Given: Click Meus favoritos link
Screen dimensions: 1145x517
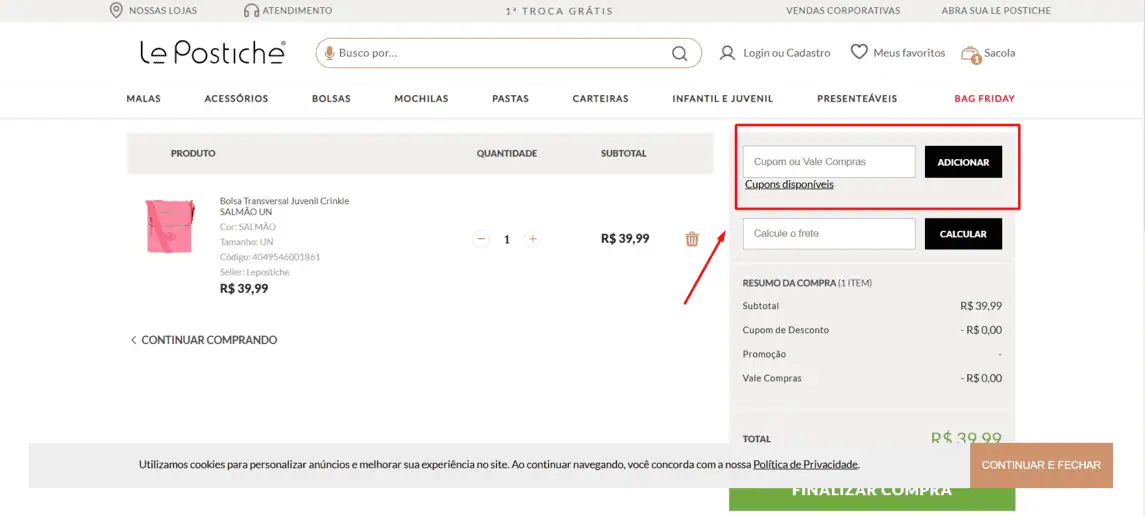Looking at the screenshot, I should 909,53.
